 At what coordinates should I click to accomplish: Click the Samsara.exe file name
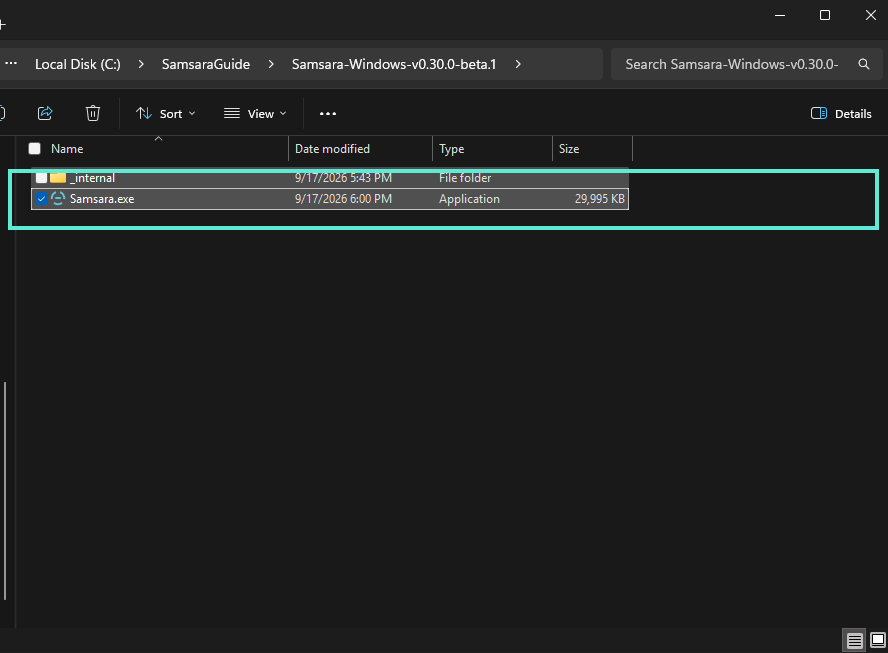pyautogui.click(x=102, y=199)
